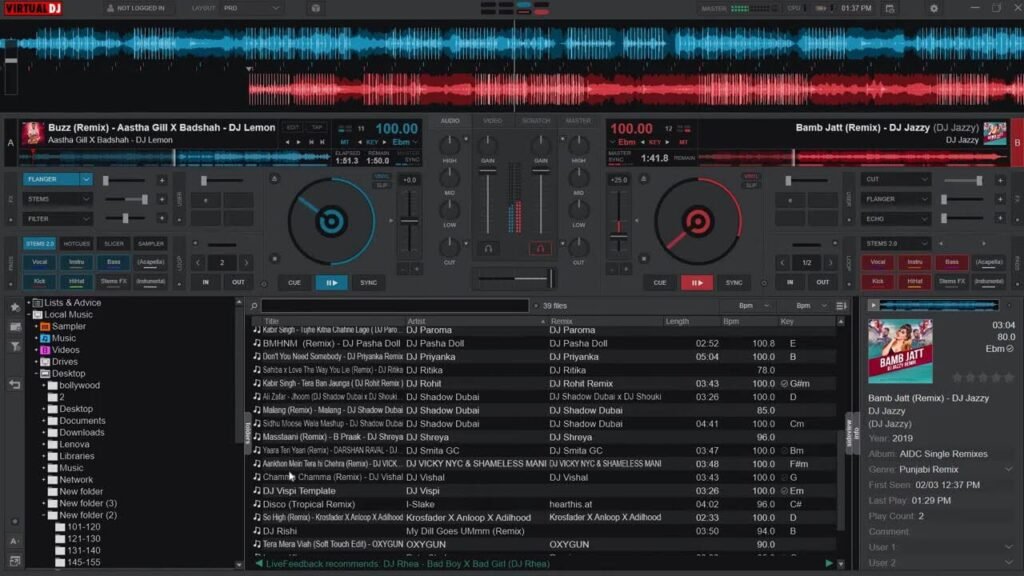
Task: Click the NOT LOGGED IN user icon
Action: (110, 8)
